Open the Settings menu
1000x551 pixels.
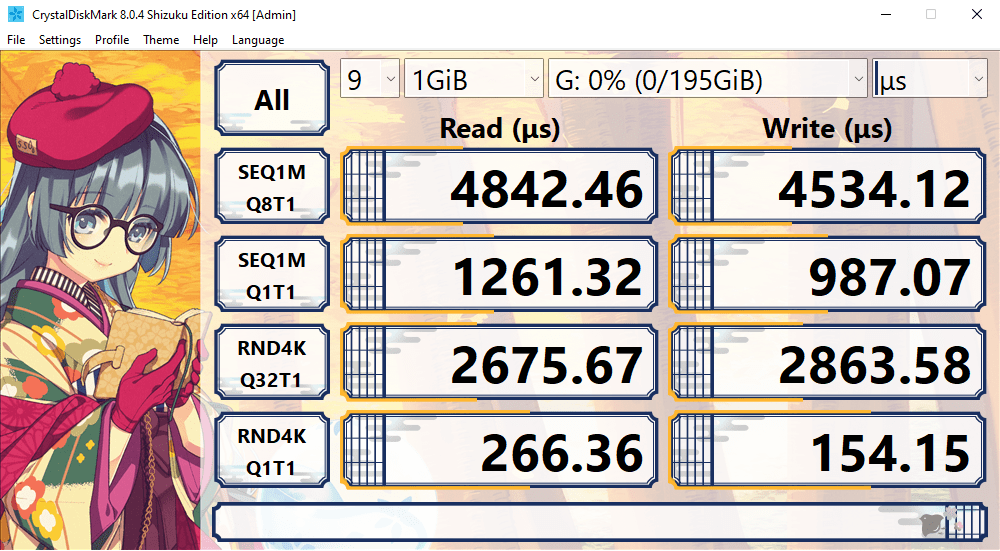click(60, 40)
